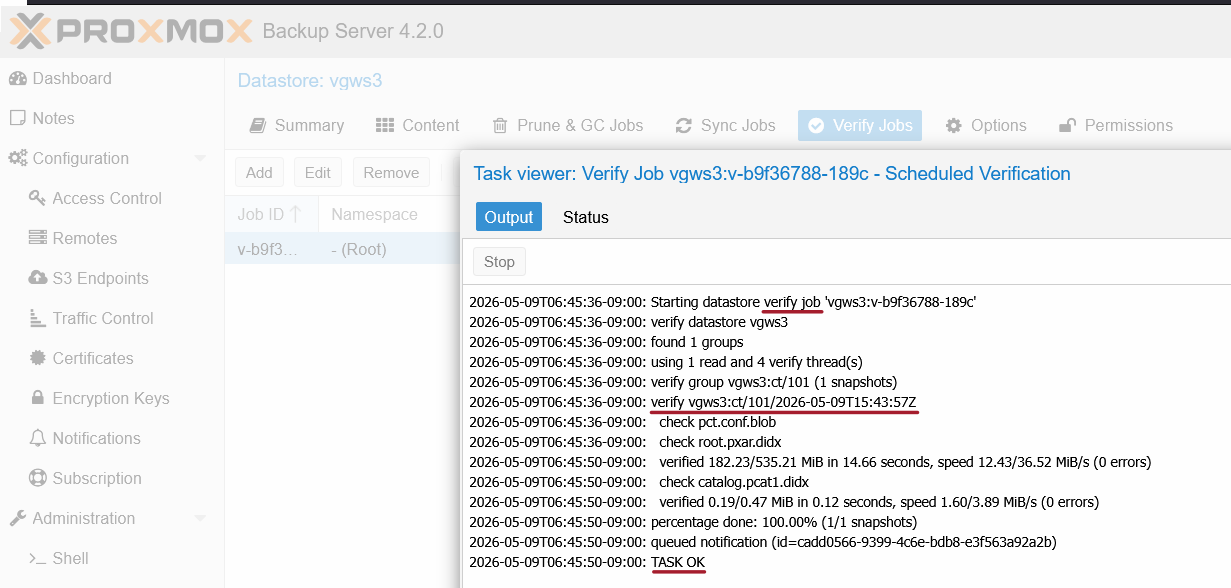Open Traffic Control in the sidebar
1231x588 pixels.
point(103,318)
